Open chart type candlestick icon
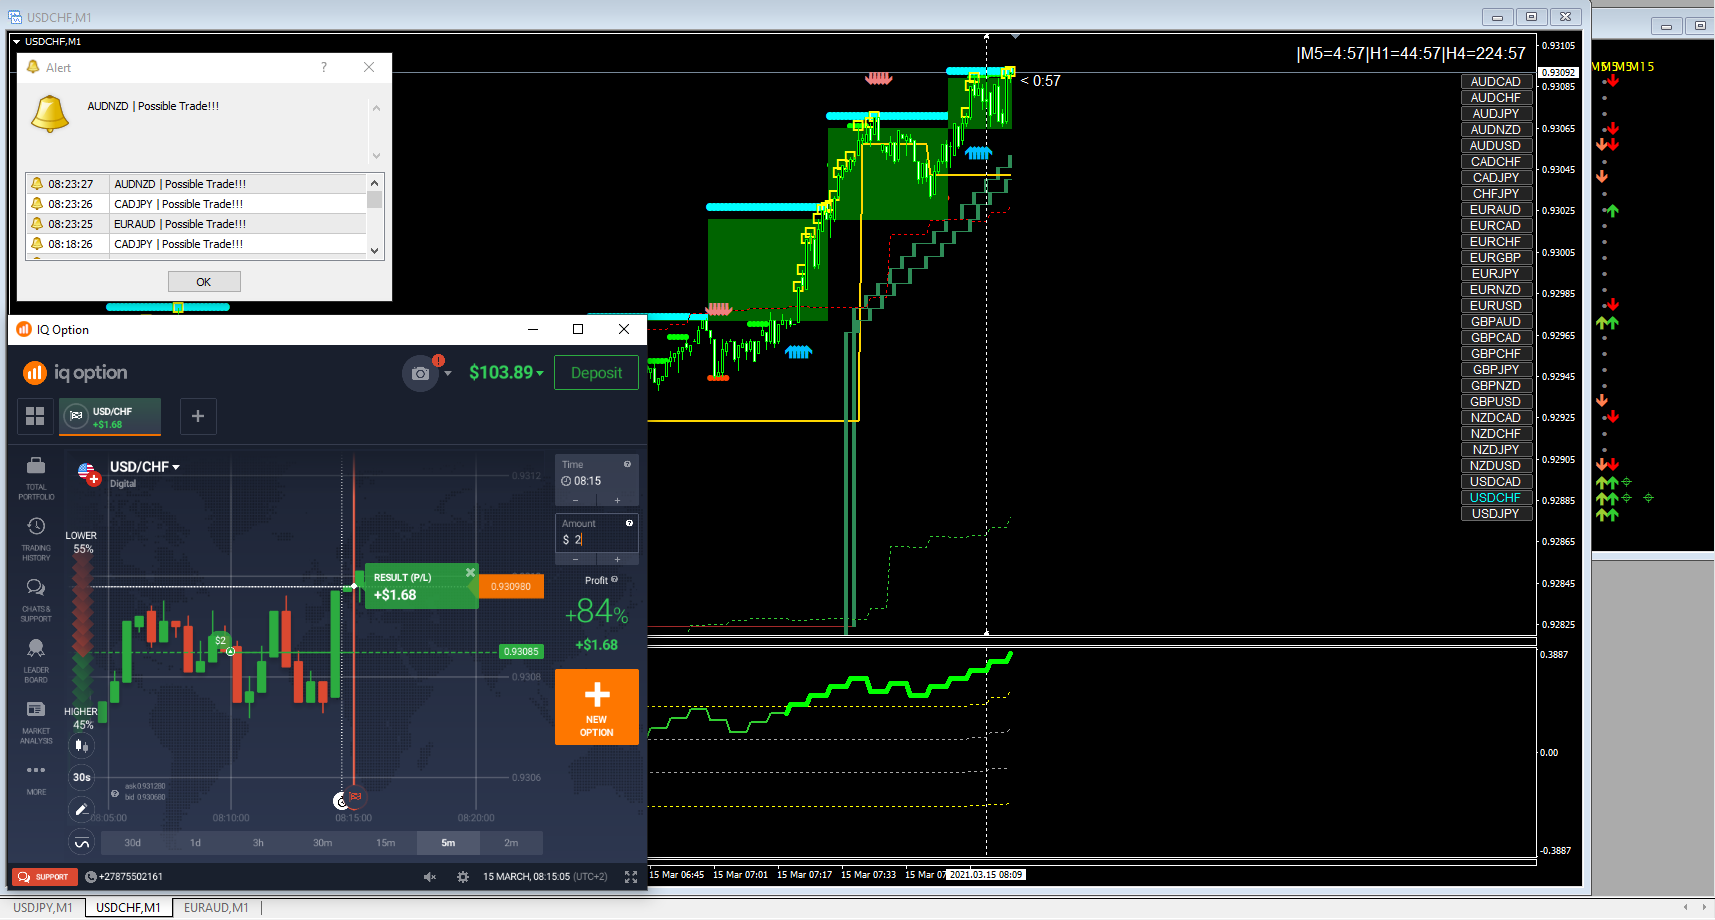This screenshot has width=1715, height=920. click(x=82, y=746)
